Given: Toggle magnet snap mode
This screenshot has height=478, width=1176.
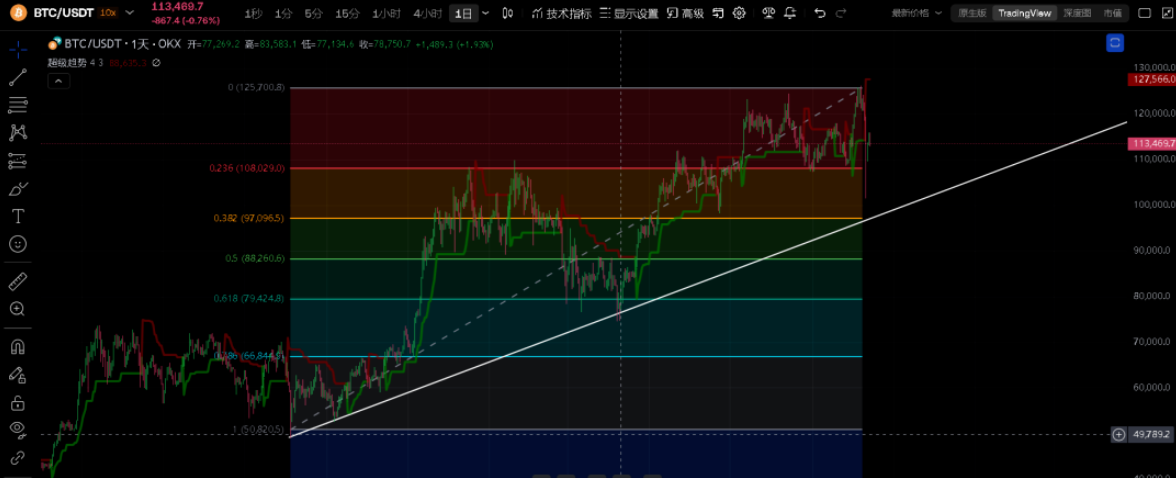Looking at the screenshot, I should (18, 347).
